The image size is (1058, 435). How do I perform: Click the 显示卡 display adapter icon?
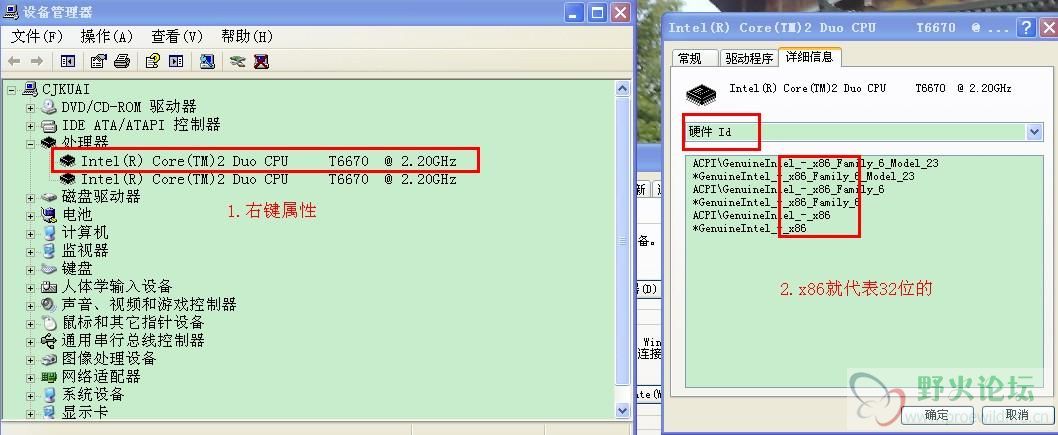pyautogui.click(x=49, y=412)
